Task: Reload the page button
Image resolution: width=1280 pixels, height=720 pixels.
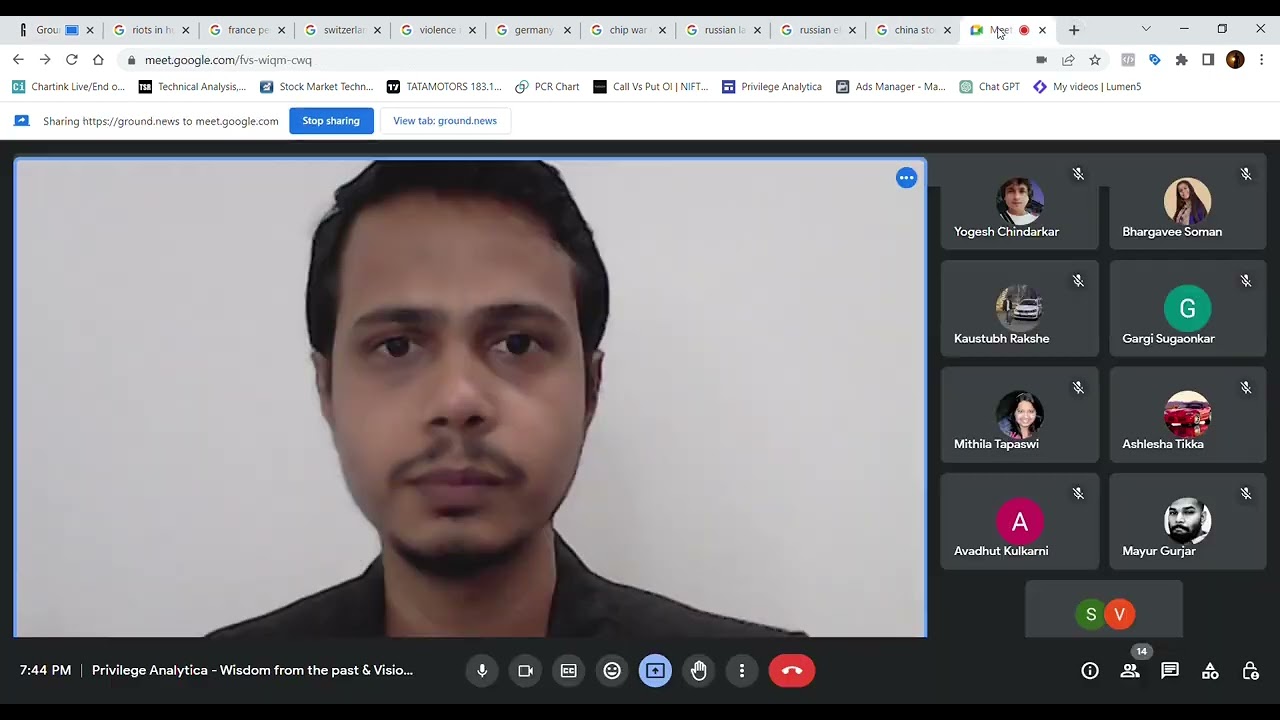Action: [71, 60]
